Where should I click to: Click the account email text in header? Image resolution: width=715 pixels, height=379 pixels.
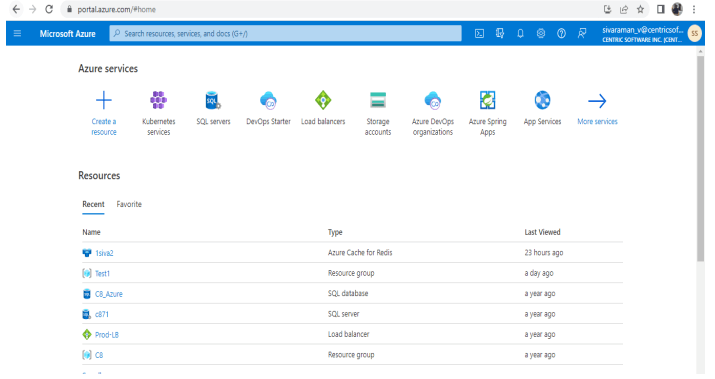[x=642, y=30]
